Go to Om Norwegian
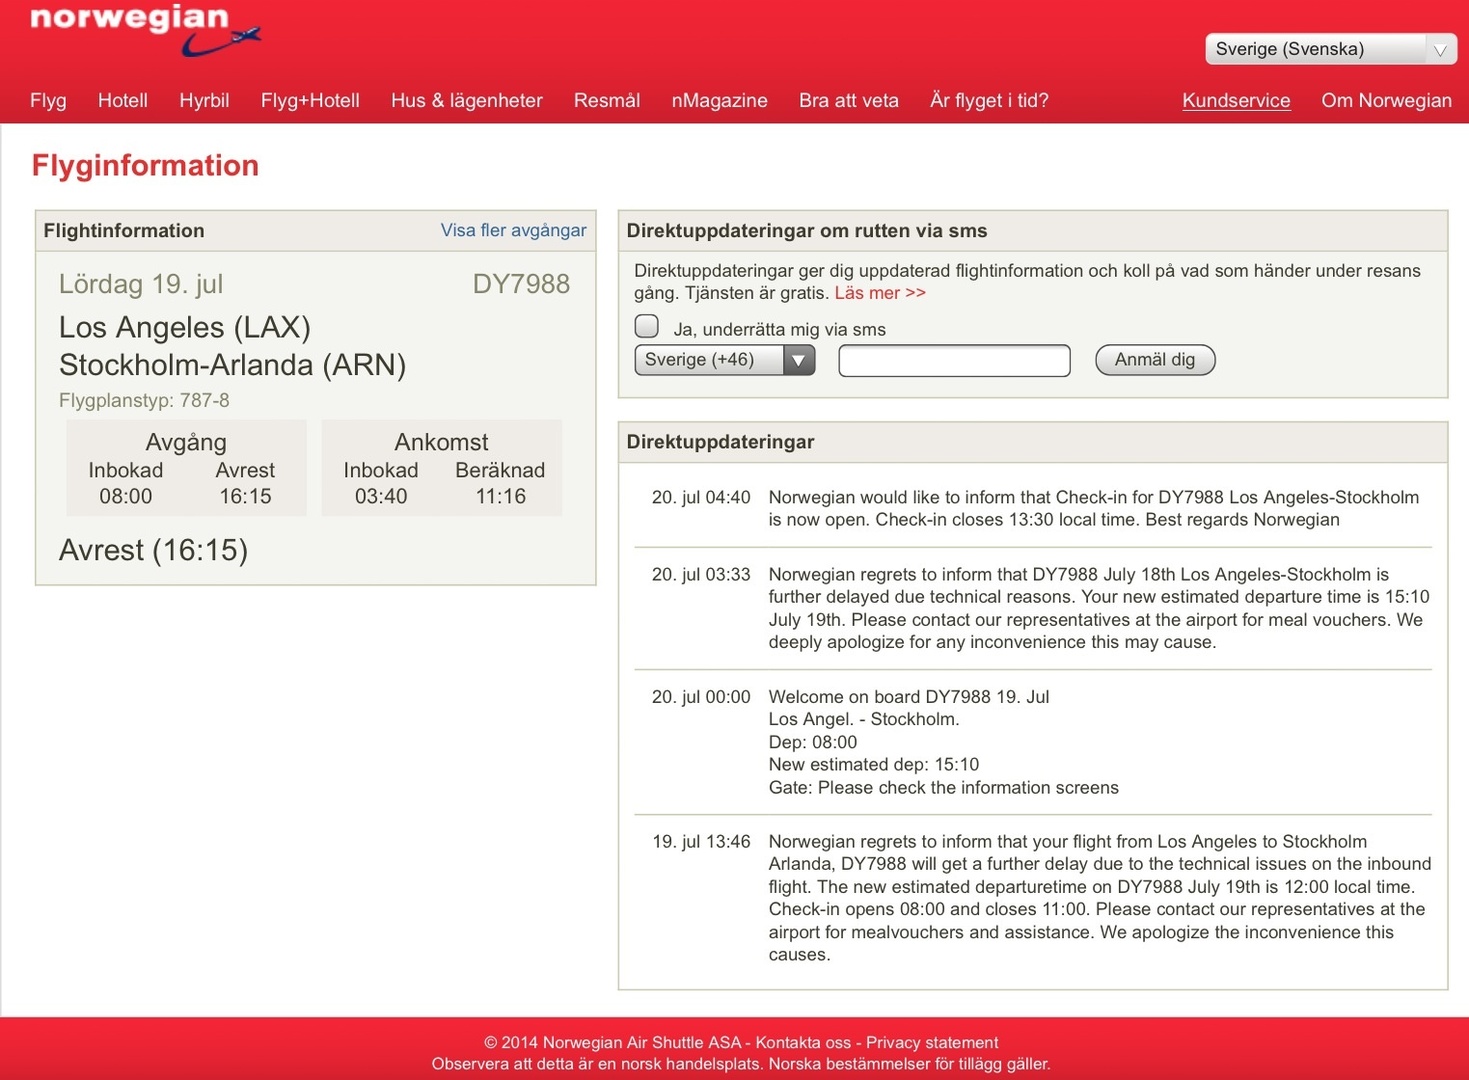The image size is (1469, 1080). [1385, 100]
